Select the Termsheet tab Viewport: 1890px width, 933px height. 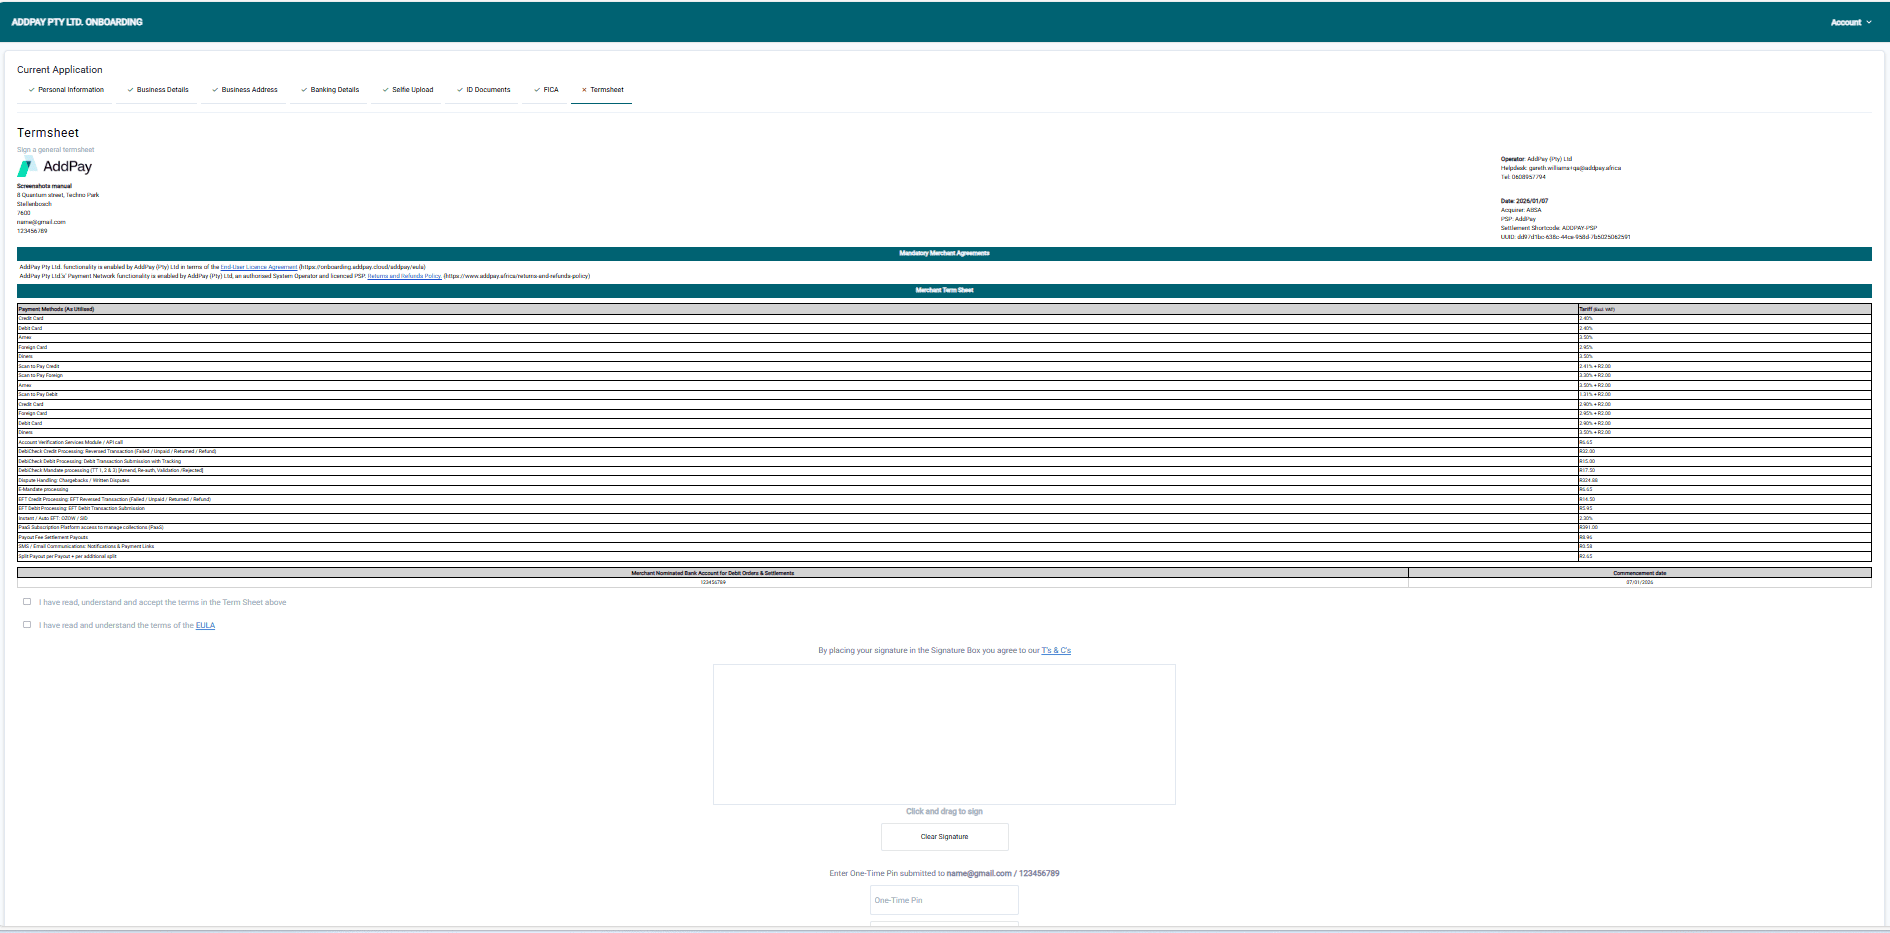[x=602, y=90]
